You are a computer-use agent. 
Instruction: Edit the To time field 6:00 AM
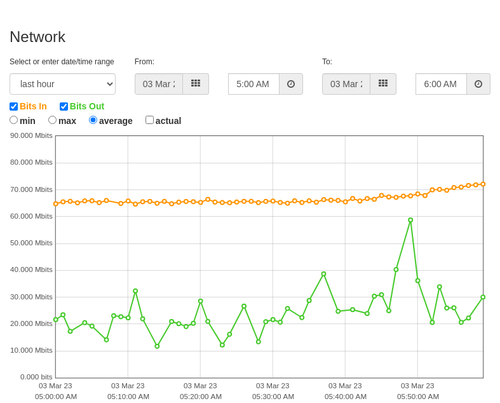[x=441, y=84]
